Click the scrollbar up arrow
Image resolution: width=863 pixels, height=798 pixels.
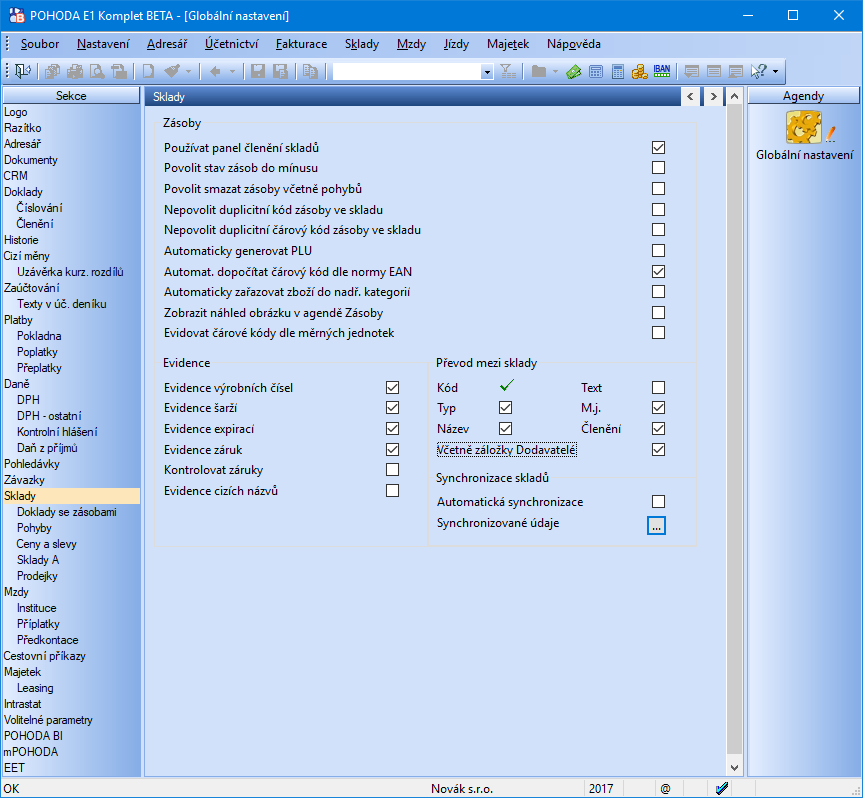(734, 96)
